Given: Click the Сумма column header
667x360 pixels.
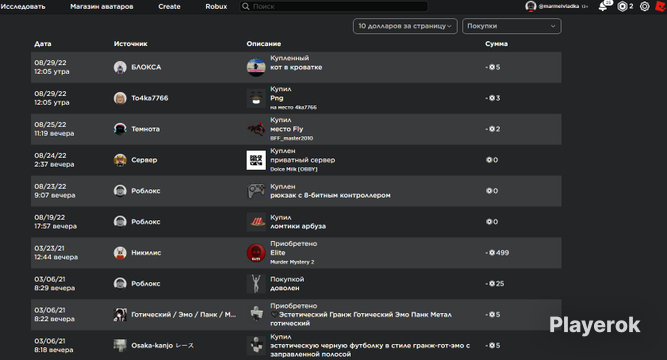Looking at the screenshot, I should tap(496, 44).
